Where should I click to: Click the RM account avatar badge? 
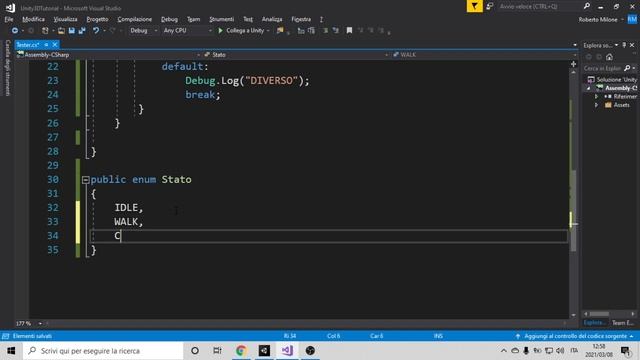[632, 19]
